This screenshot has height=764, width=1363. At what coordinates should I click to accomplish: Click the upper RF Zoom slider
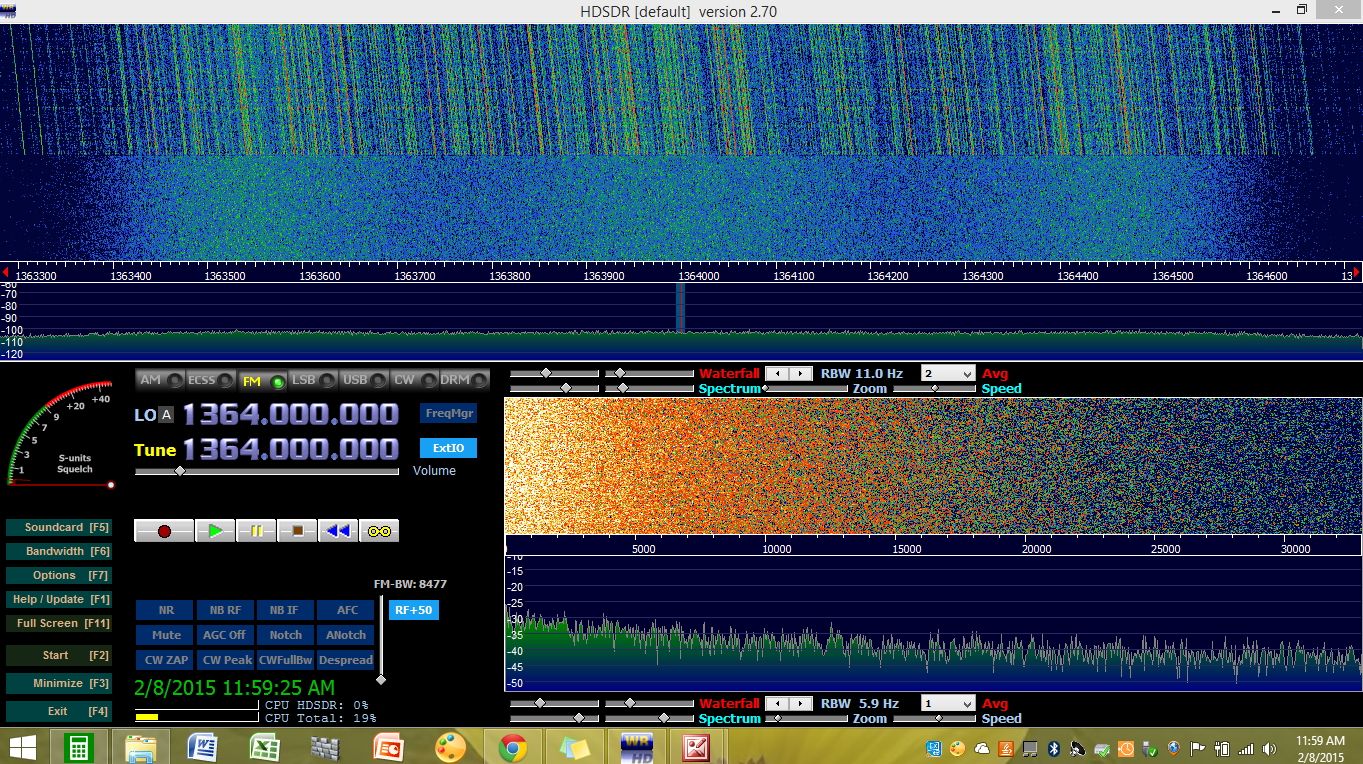(806, 388)
